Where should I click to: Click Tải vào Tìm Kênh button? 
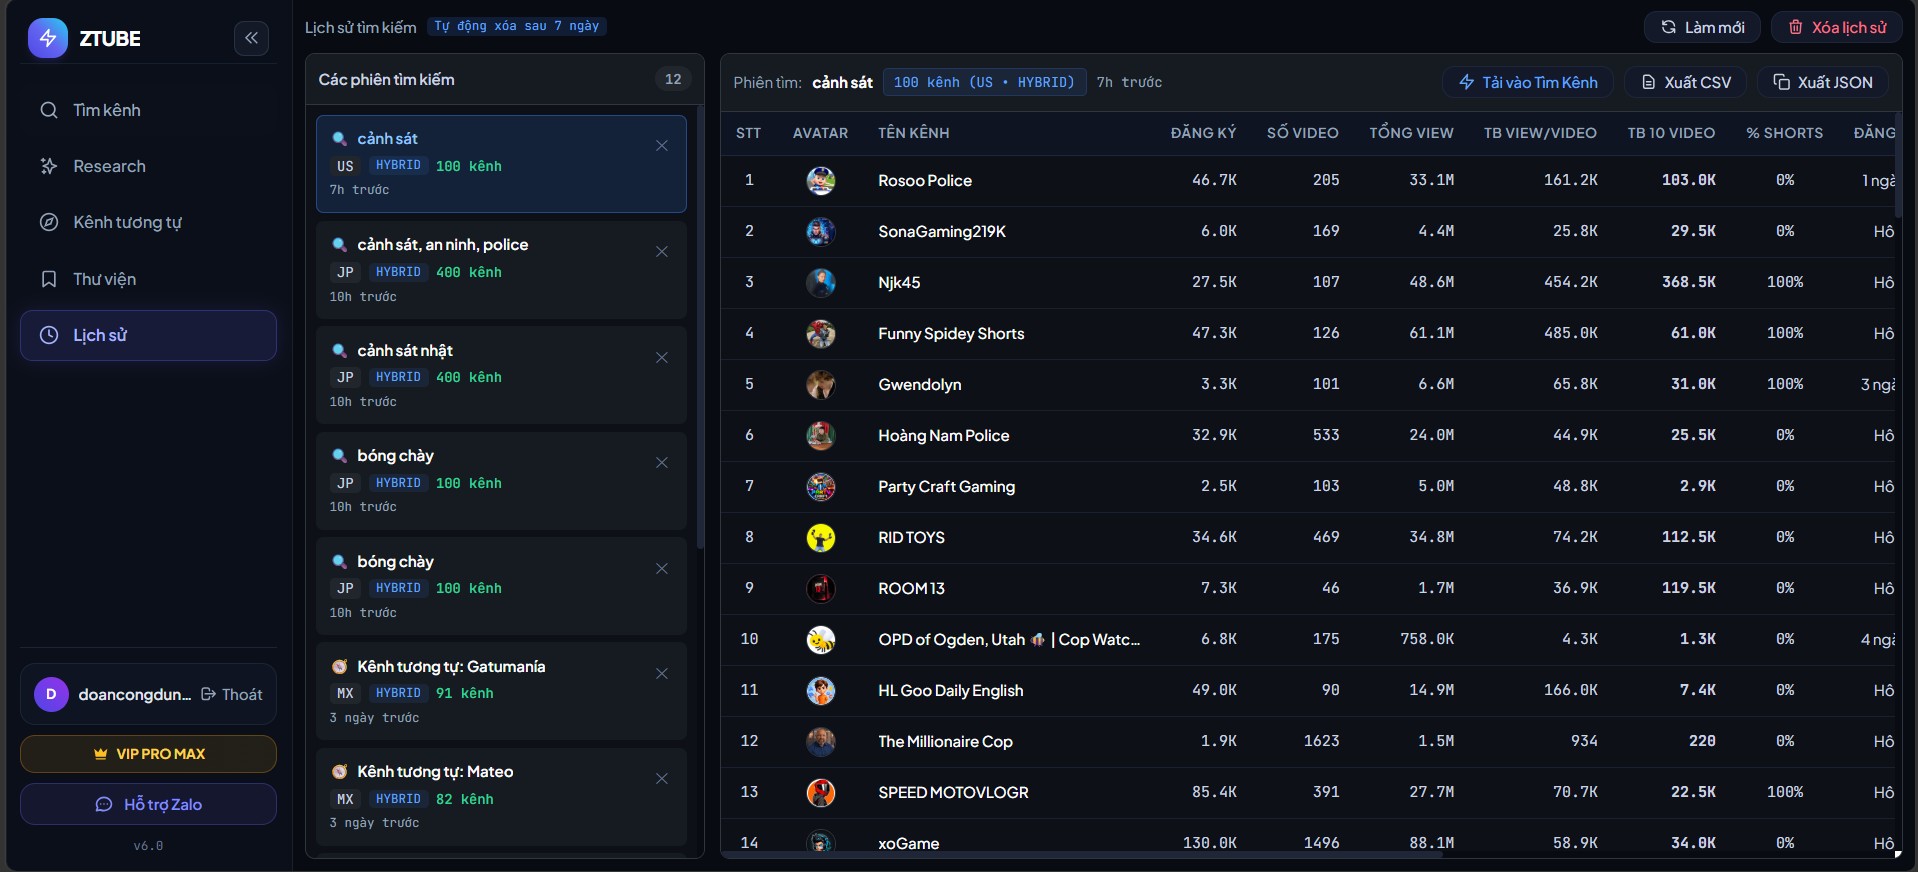(x=1528, y=82)
